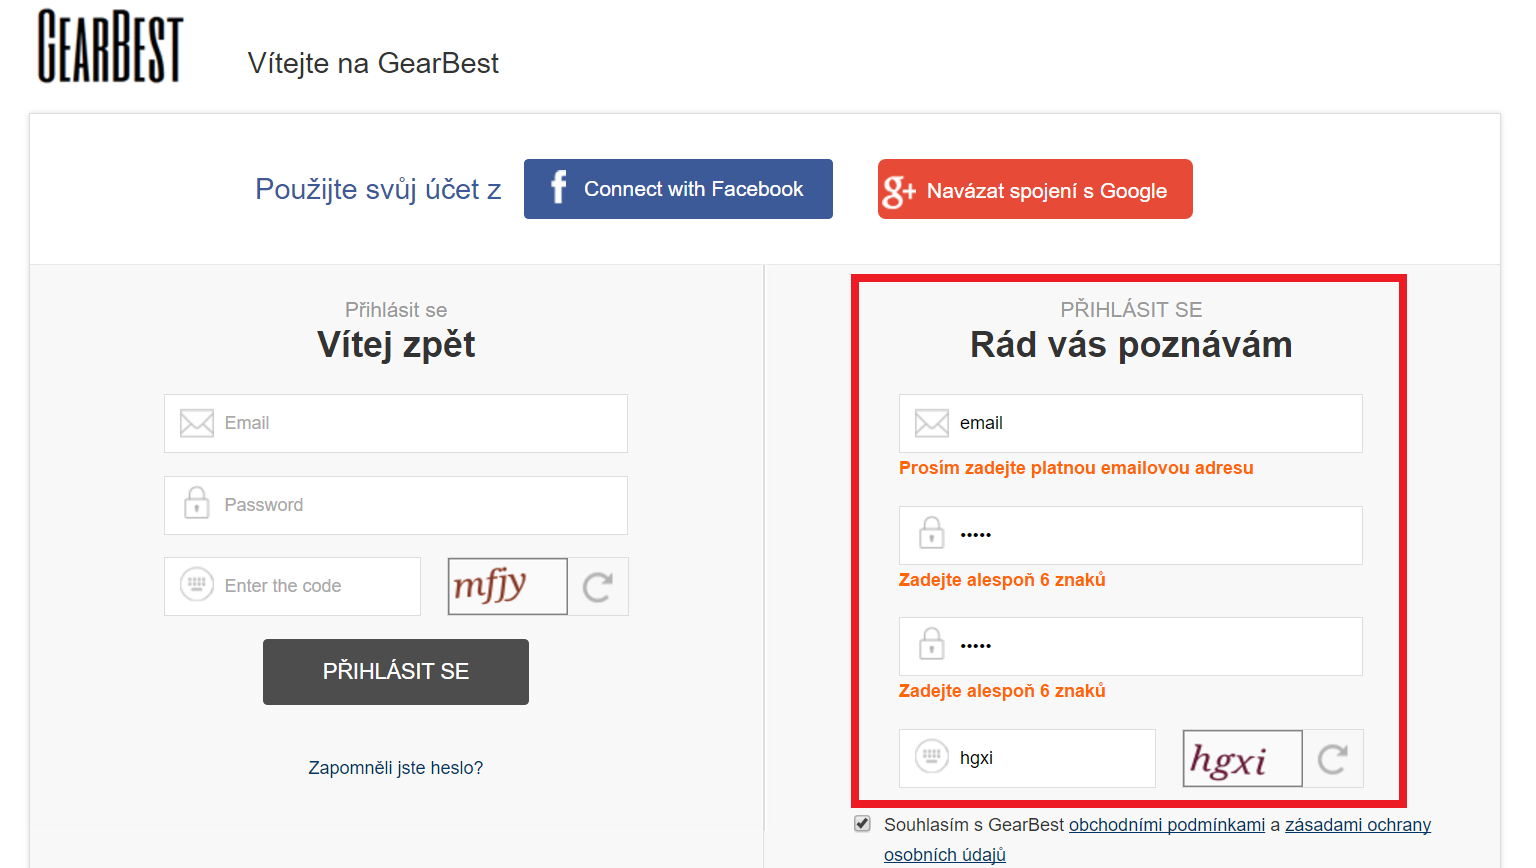Viewport: 1536px width, 868px height.
Task: Click the login password lock icon
Action: coord(197,503)
